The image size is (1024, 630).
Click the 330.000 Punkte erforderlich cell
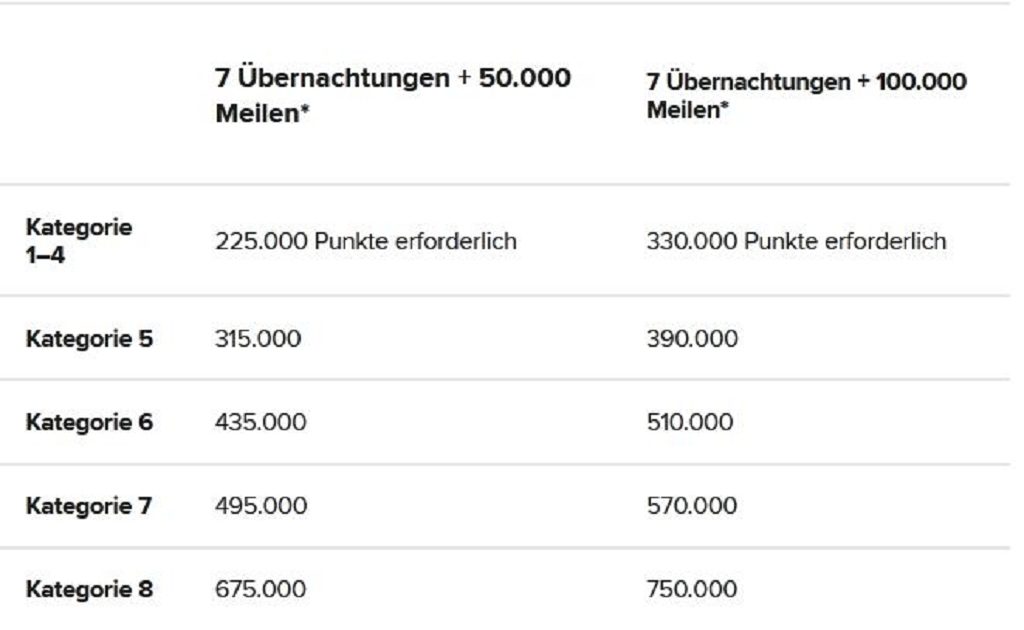[x=796, y=241]
